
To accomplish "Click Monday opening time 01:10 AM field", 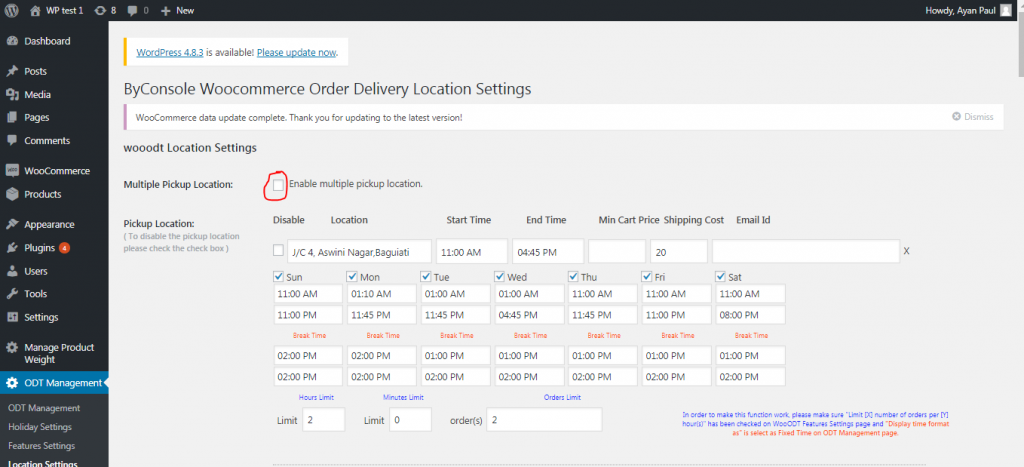I will click(381, 294).
